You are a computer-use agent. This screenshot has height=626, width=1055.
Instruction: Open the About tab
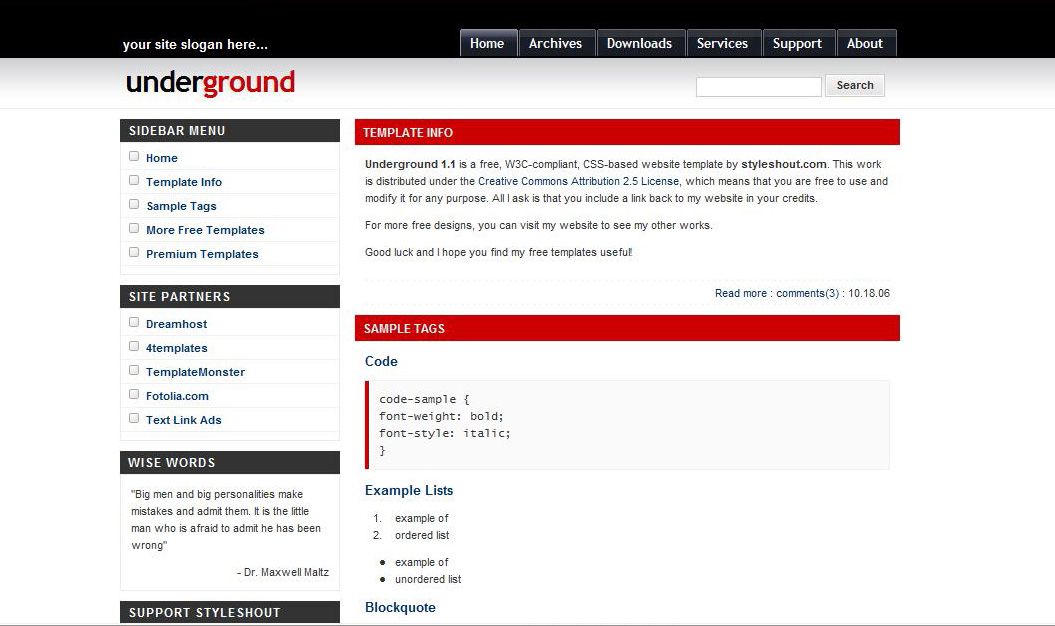[865, 43]
